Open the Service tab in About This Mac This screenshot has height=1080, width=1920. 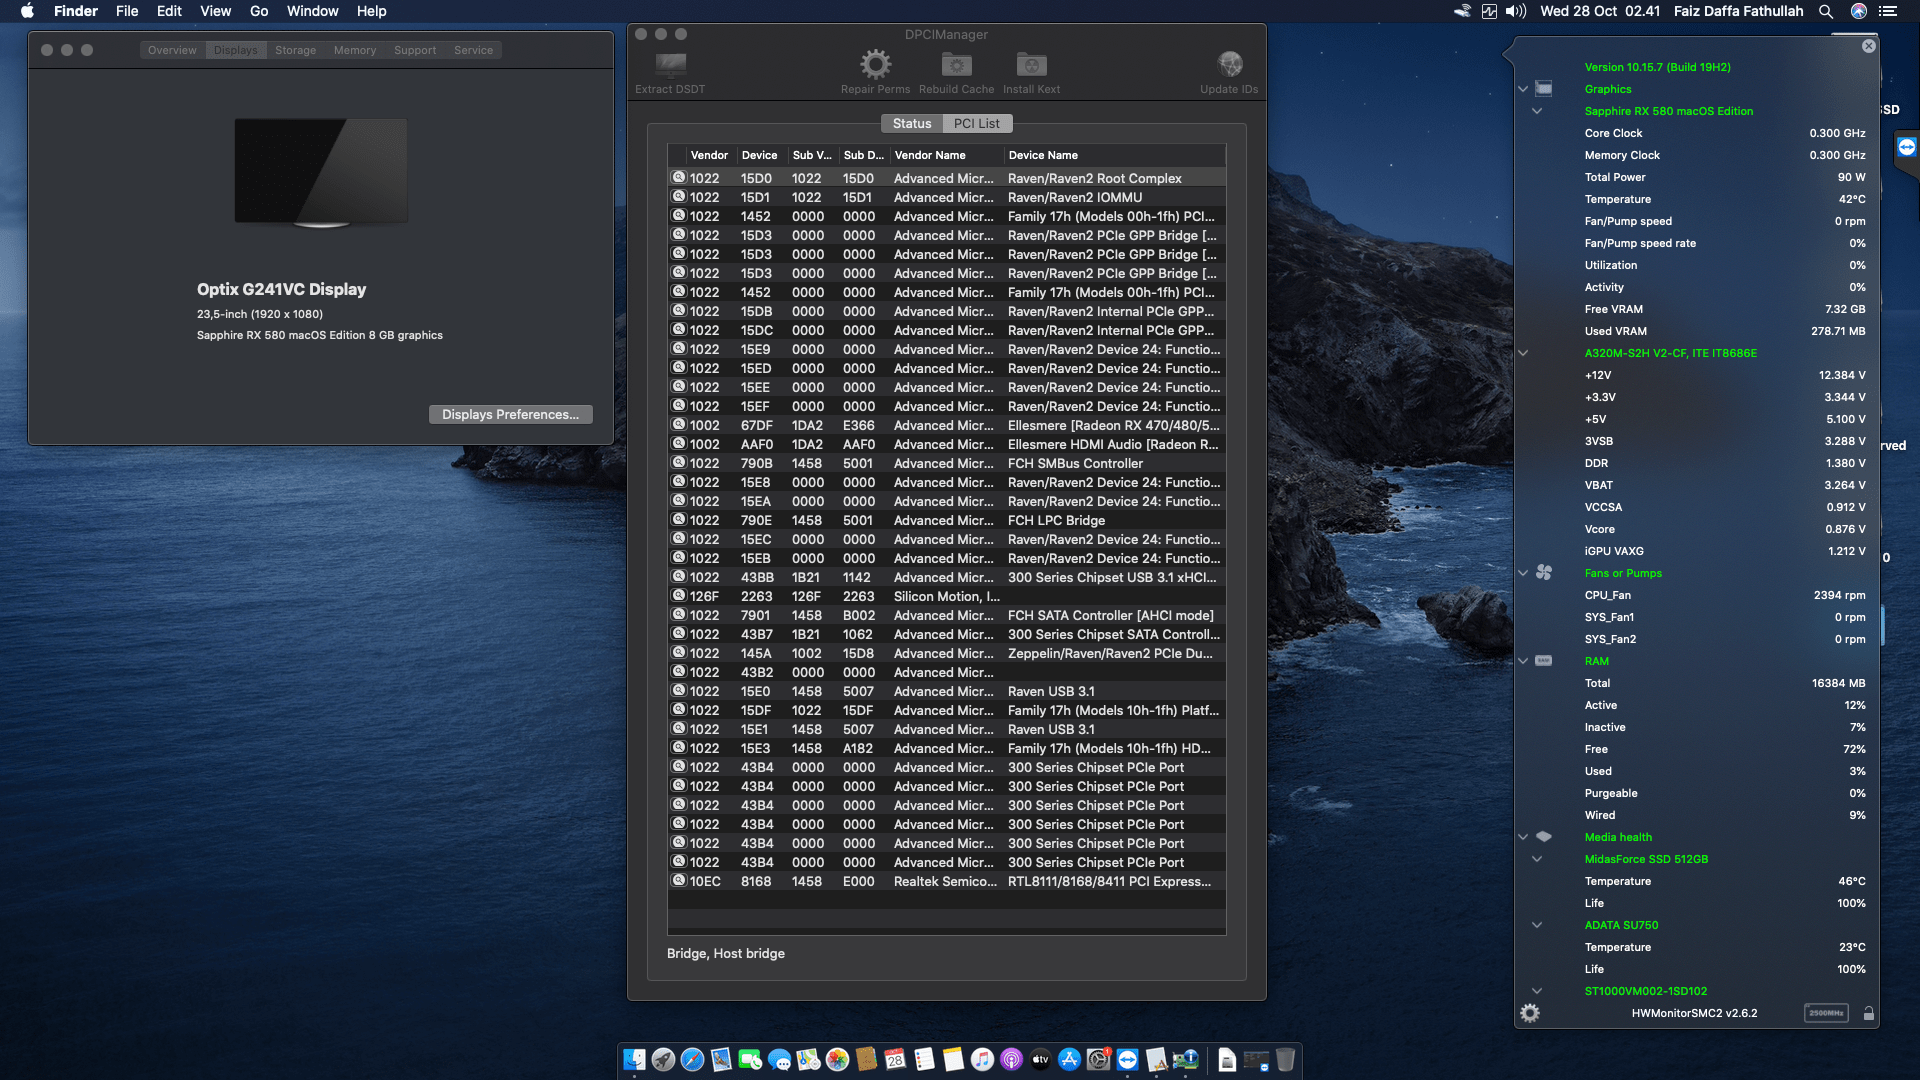[x=473, y=50]
